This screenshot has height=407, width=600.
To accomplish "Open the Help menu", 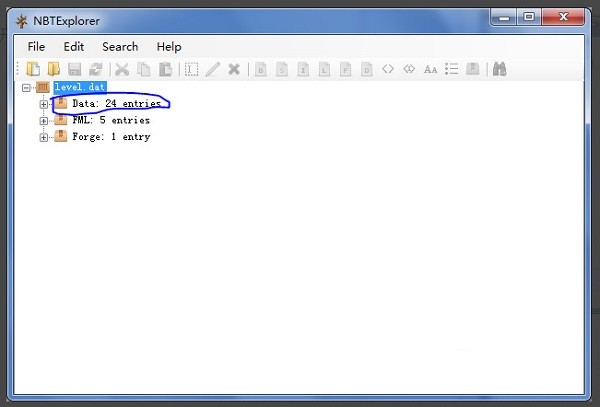I will tap(169, 46).
